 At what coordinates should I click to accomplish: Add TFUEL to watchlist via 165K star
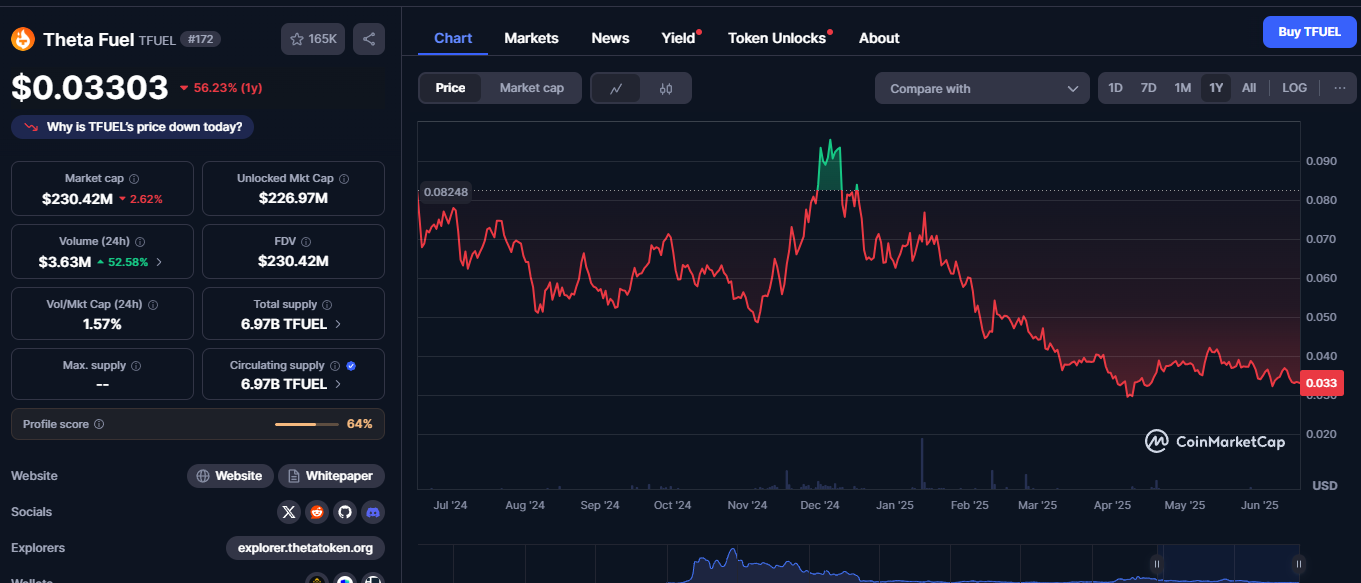pos(313,39)
